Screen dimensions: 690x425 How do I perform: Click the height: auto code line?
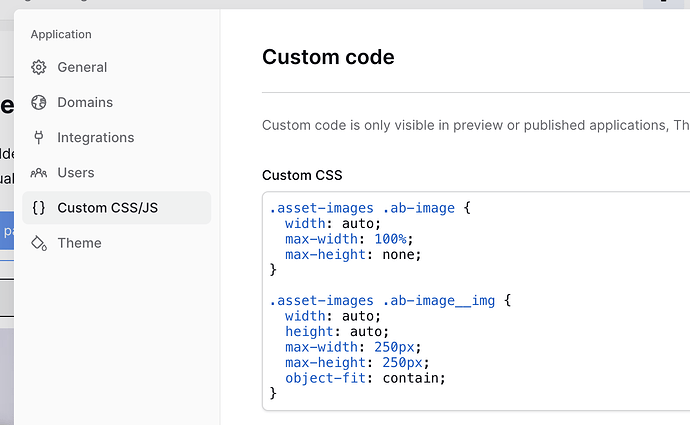coord(337,331)
